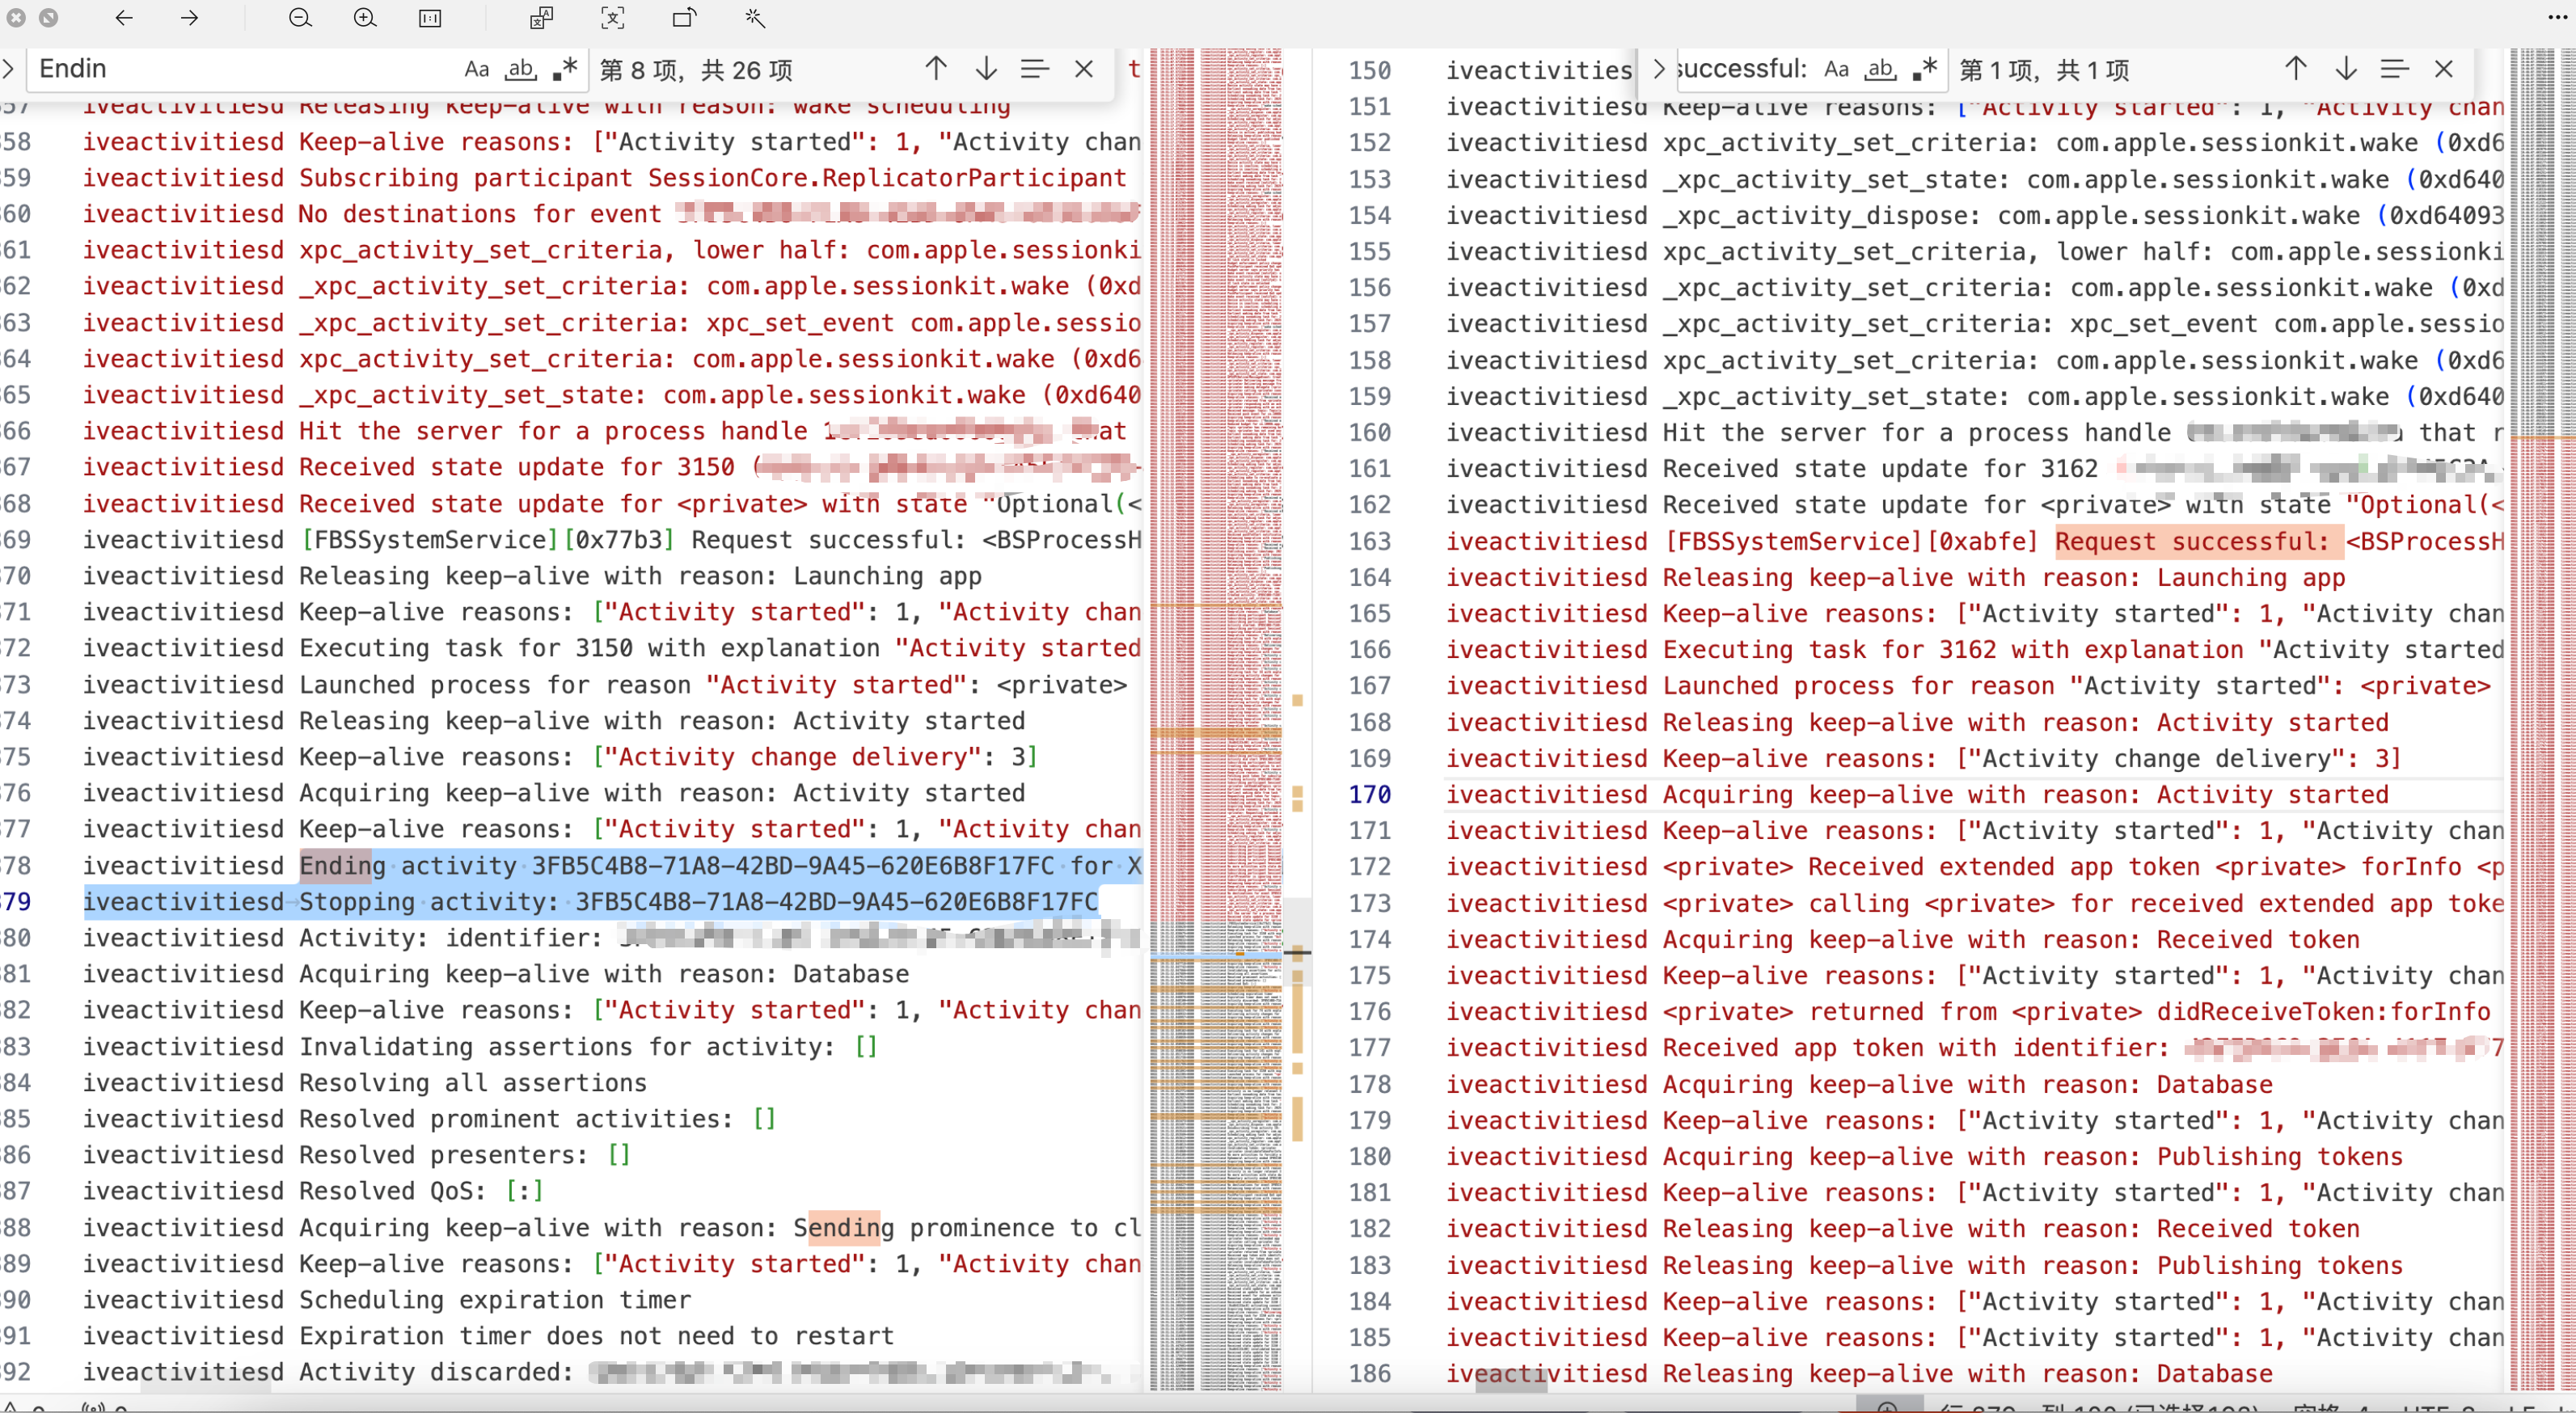The height and width of the screenshot is (1413, 2576).
Task: Enable regex search in right find bar
Action: click(1924, 69)
